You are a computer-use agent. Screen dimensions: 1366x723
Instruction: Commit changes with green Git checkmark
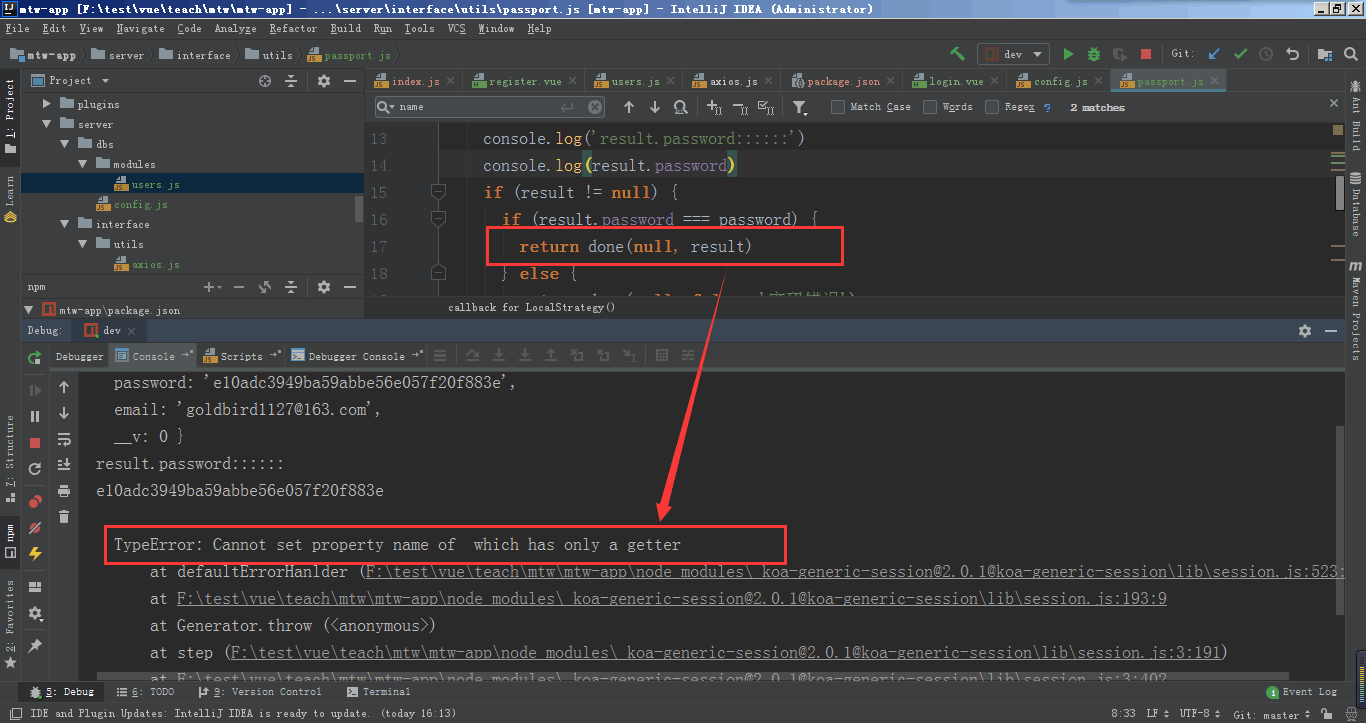tap(1240, 55)
